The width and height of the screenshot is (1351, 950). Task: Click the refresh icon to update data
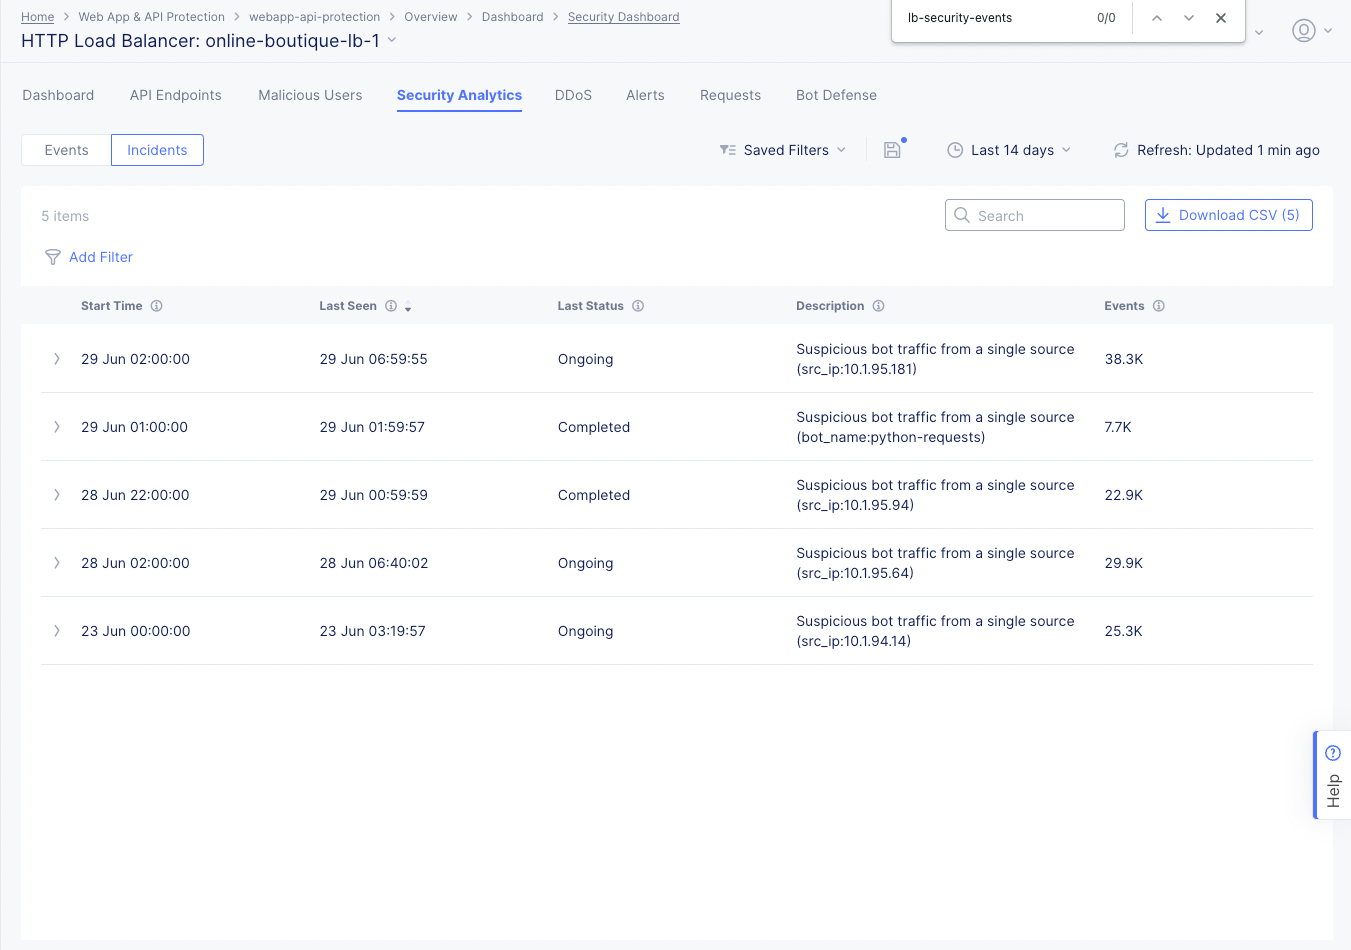pos(1121,150)
